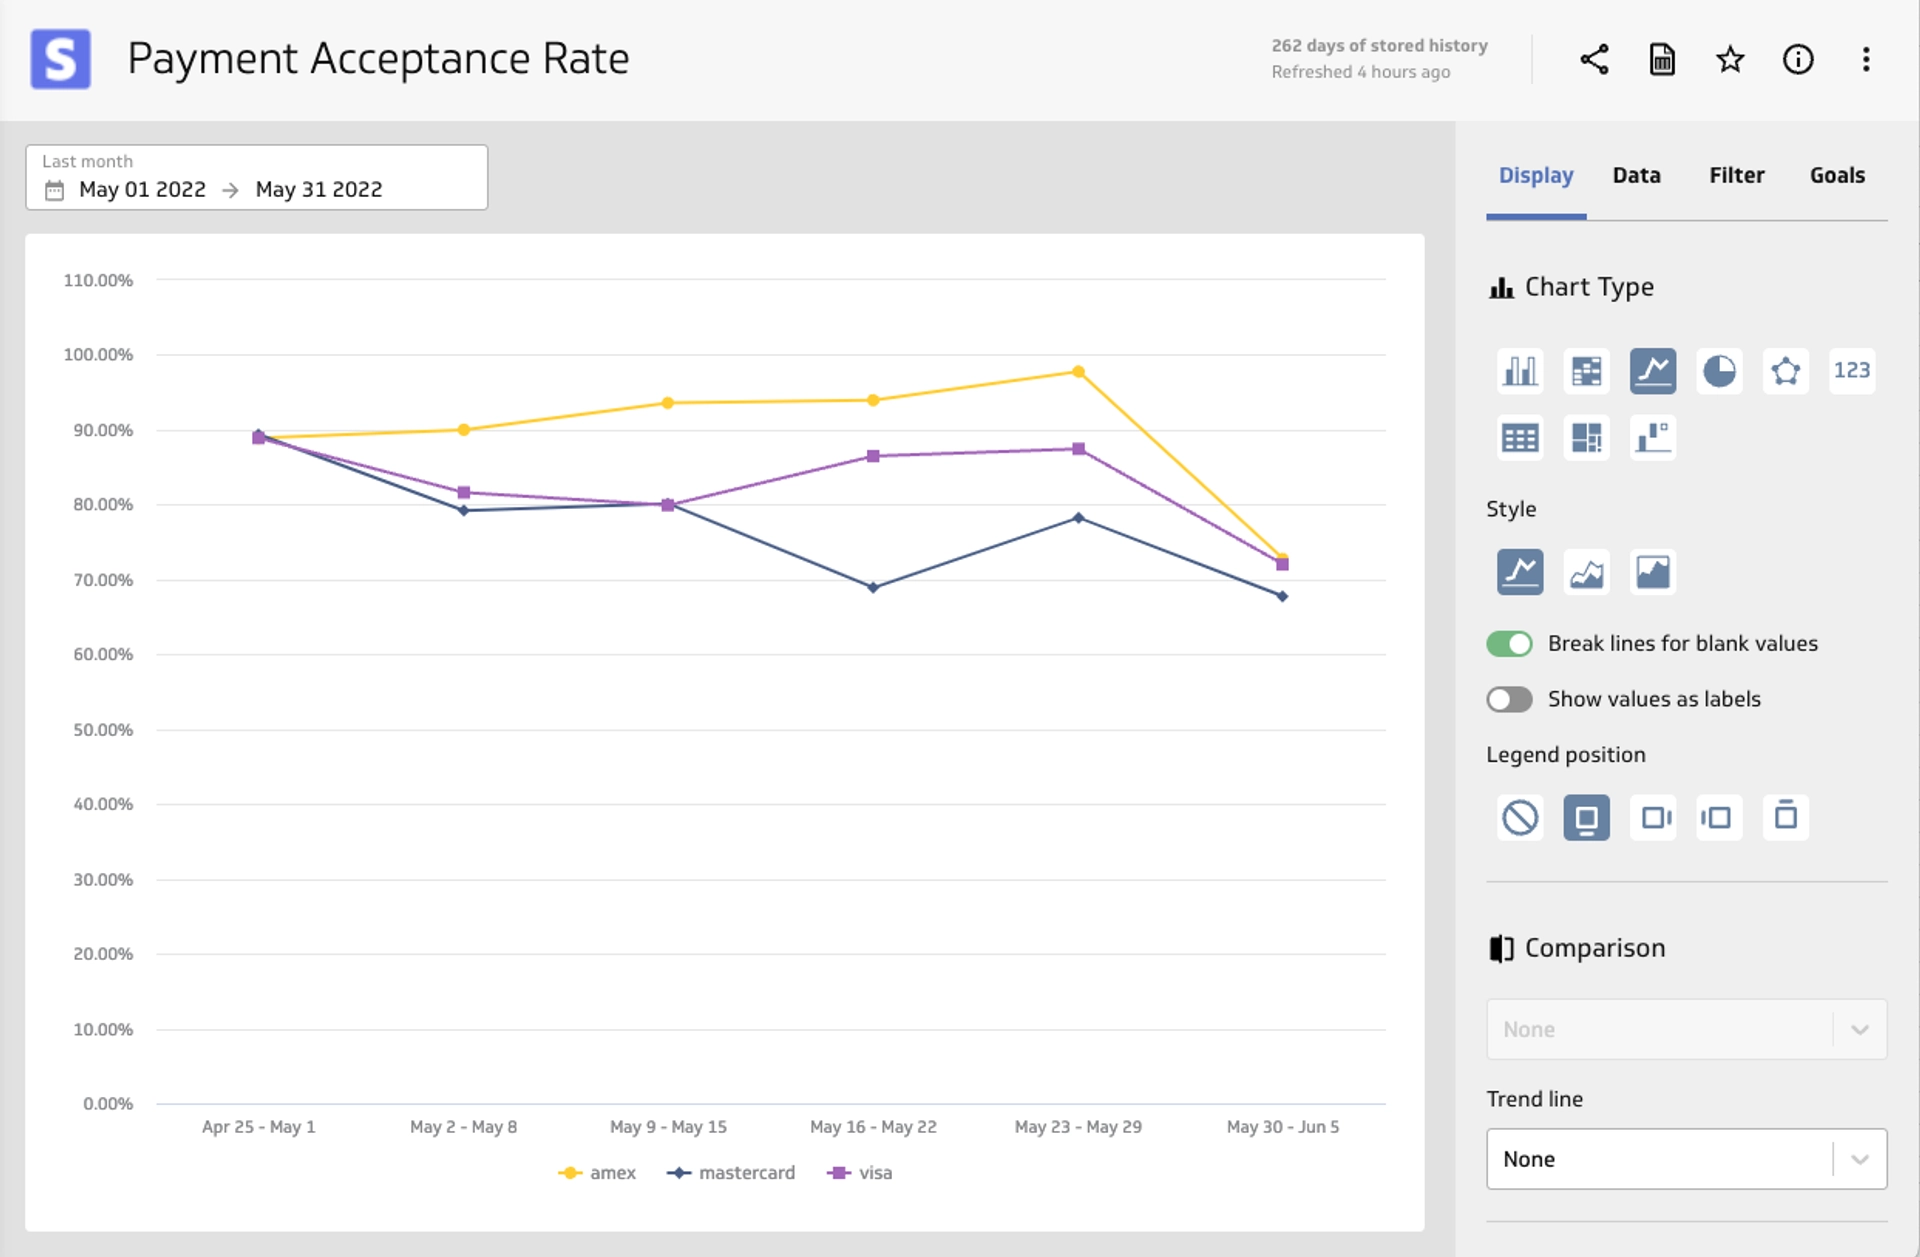Click the 100.00% y-axis label
Screen dimensions: 1920x1257
tap(98, 355)
